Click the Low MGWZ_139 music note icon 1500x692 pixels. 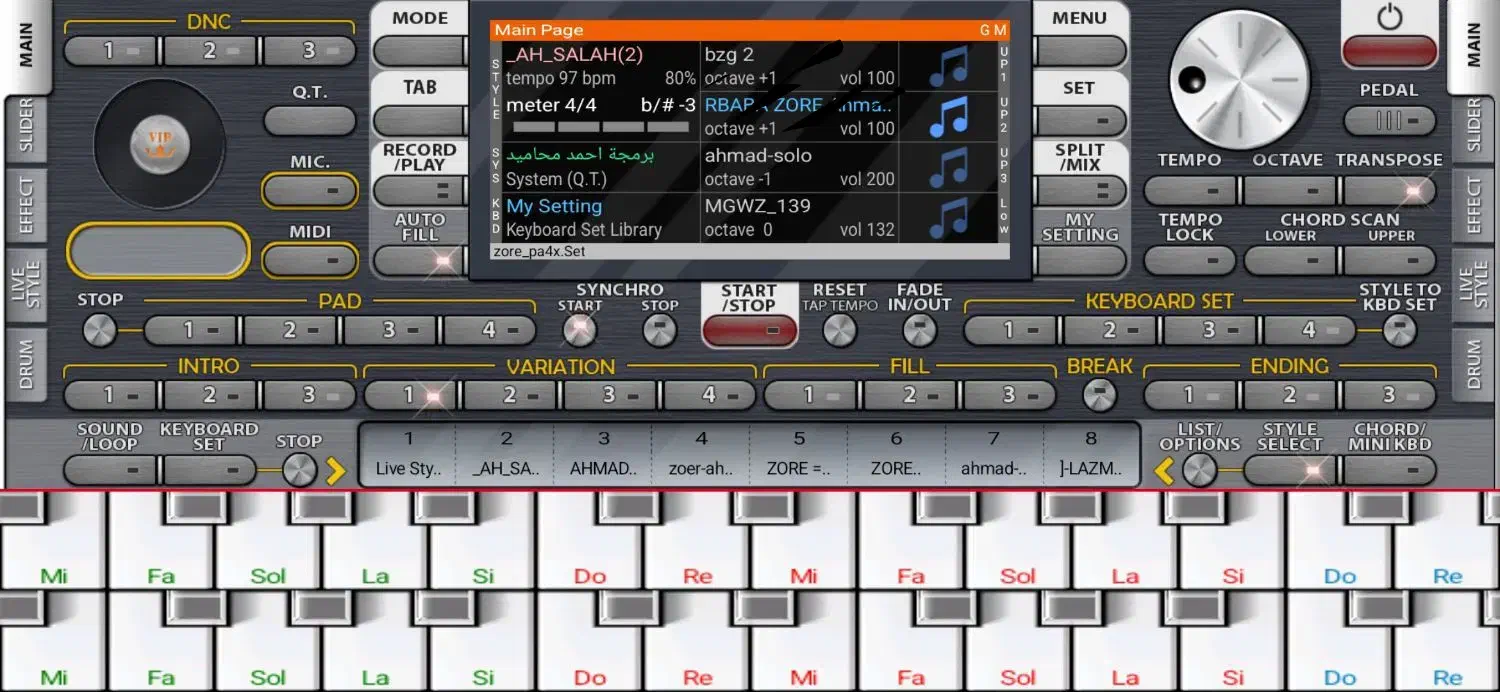(947, 218)
